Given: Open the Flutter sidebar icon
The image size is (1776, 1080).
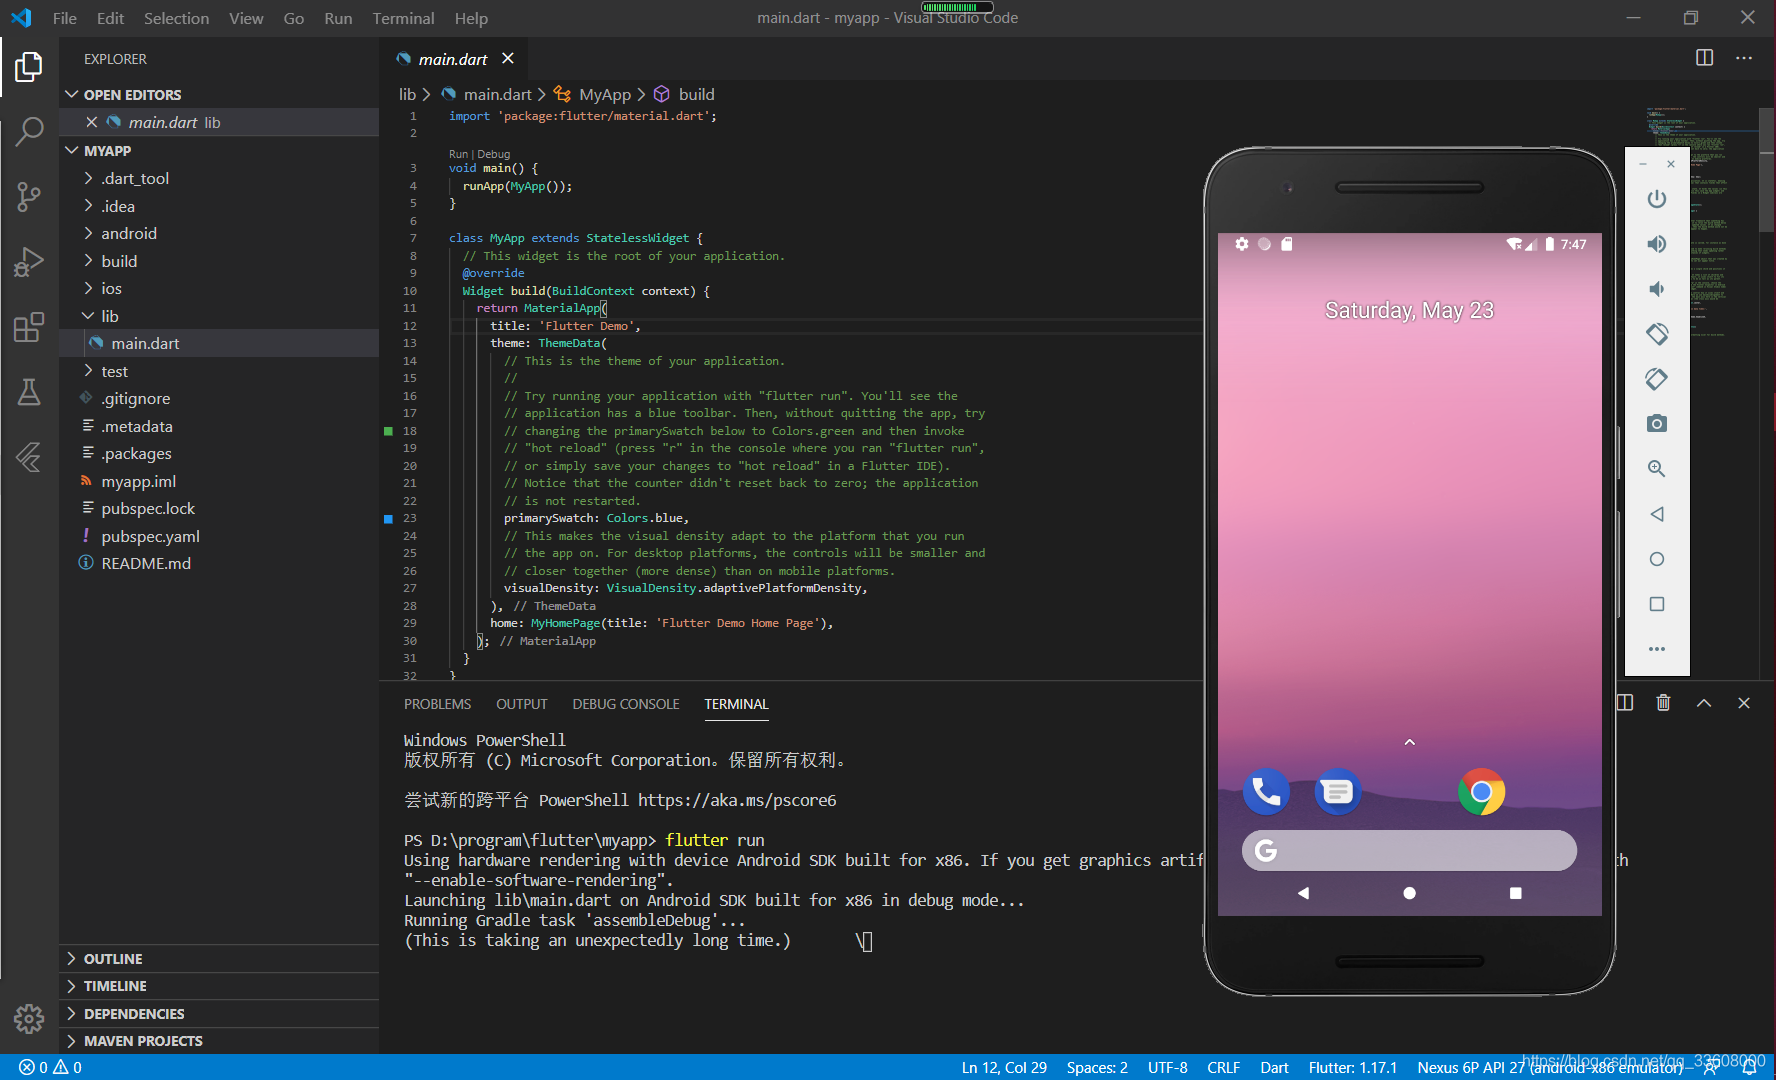Looking at the screenshot, I should point(29,457).
